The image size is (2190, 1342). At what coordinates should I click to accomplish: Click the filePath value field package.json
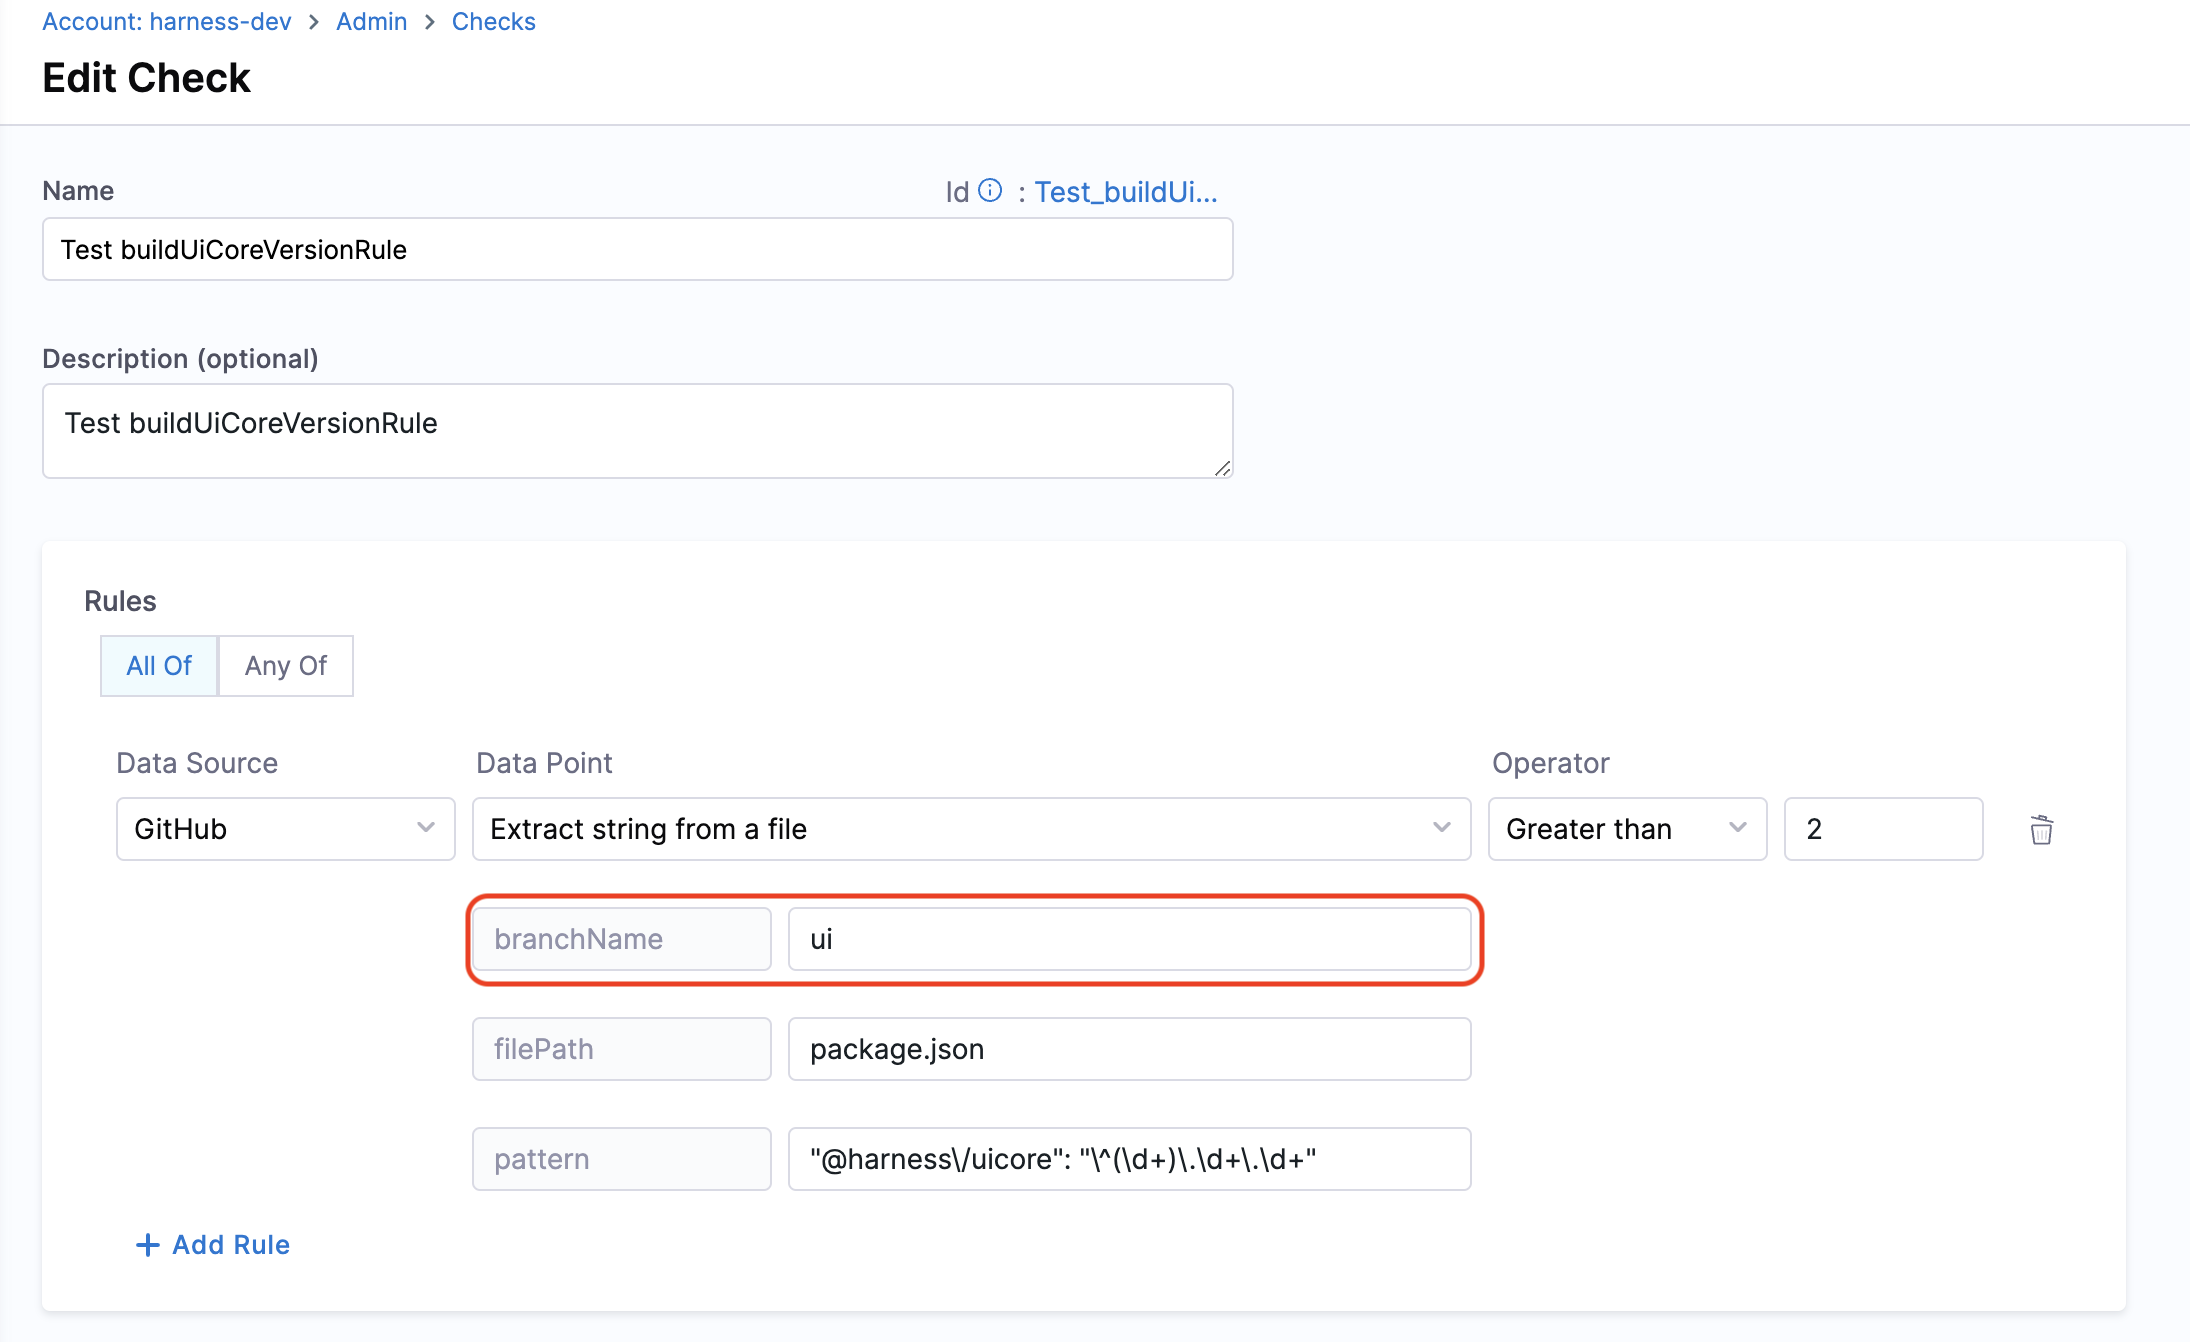pyautogui.click(x=1129, y=1049)
